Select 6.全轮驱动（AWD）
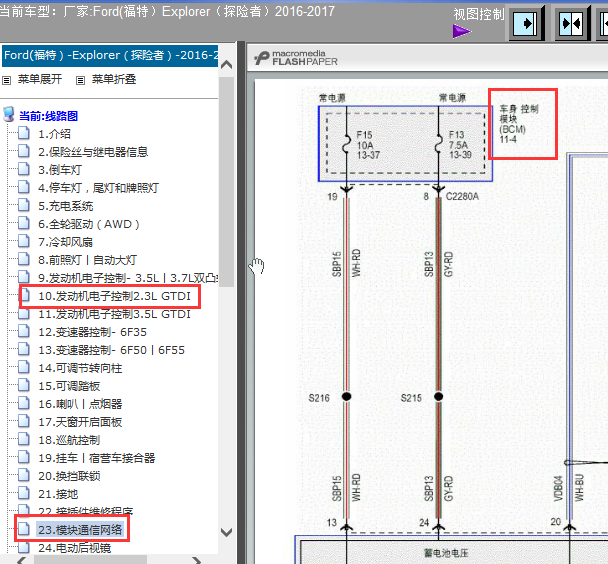 click(89, 224)
